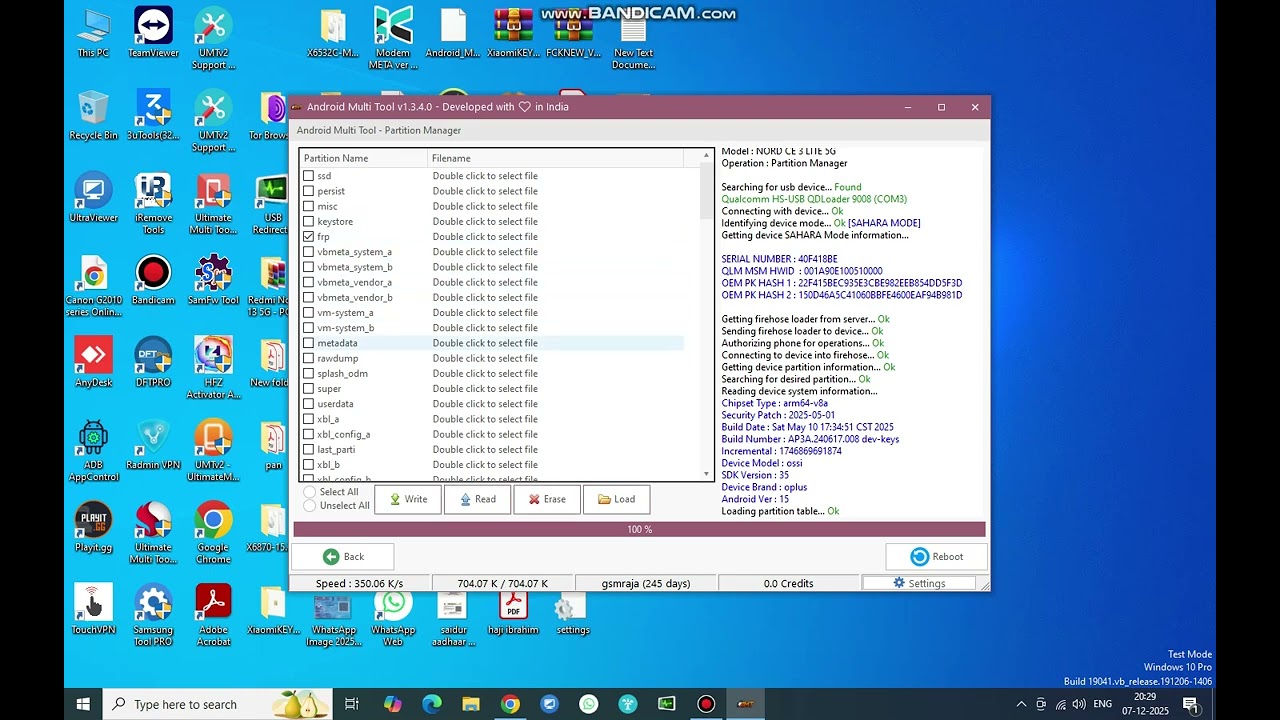This screenshot has width=1280, height=720.
Task: Select the 3uTools desktop shortcut
Action: 153,116
